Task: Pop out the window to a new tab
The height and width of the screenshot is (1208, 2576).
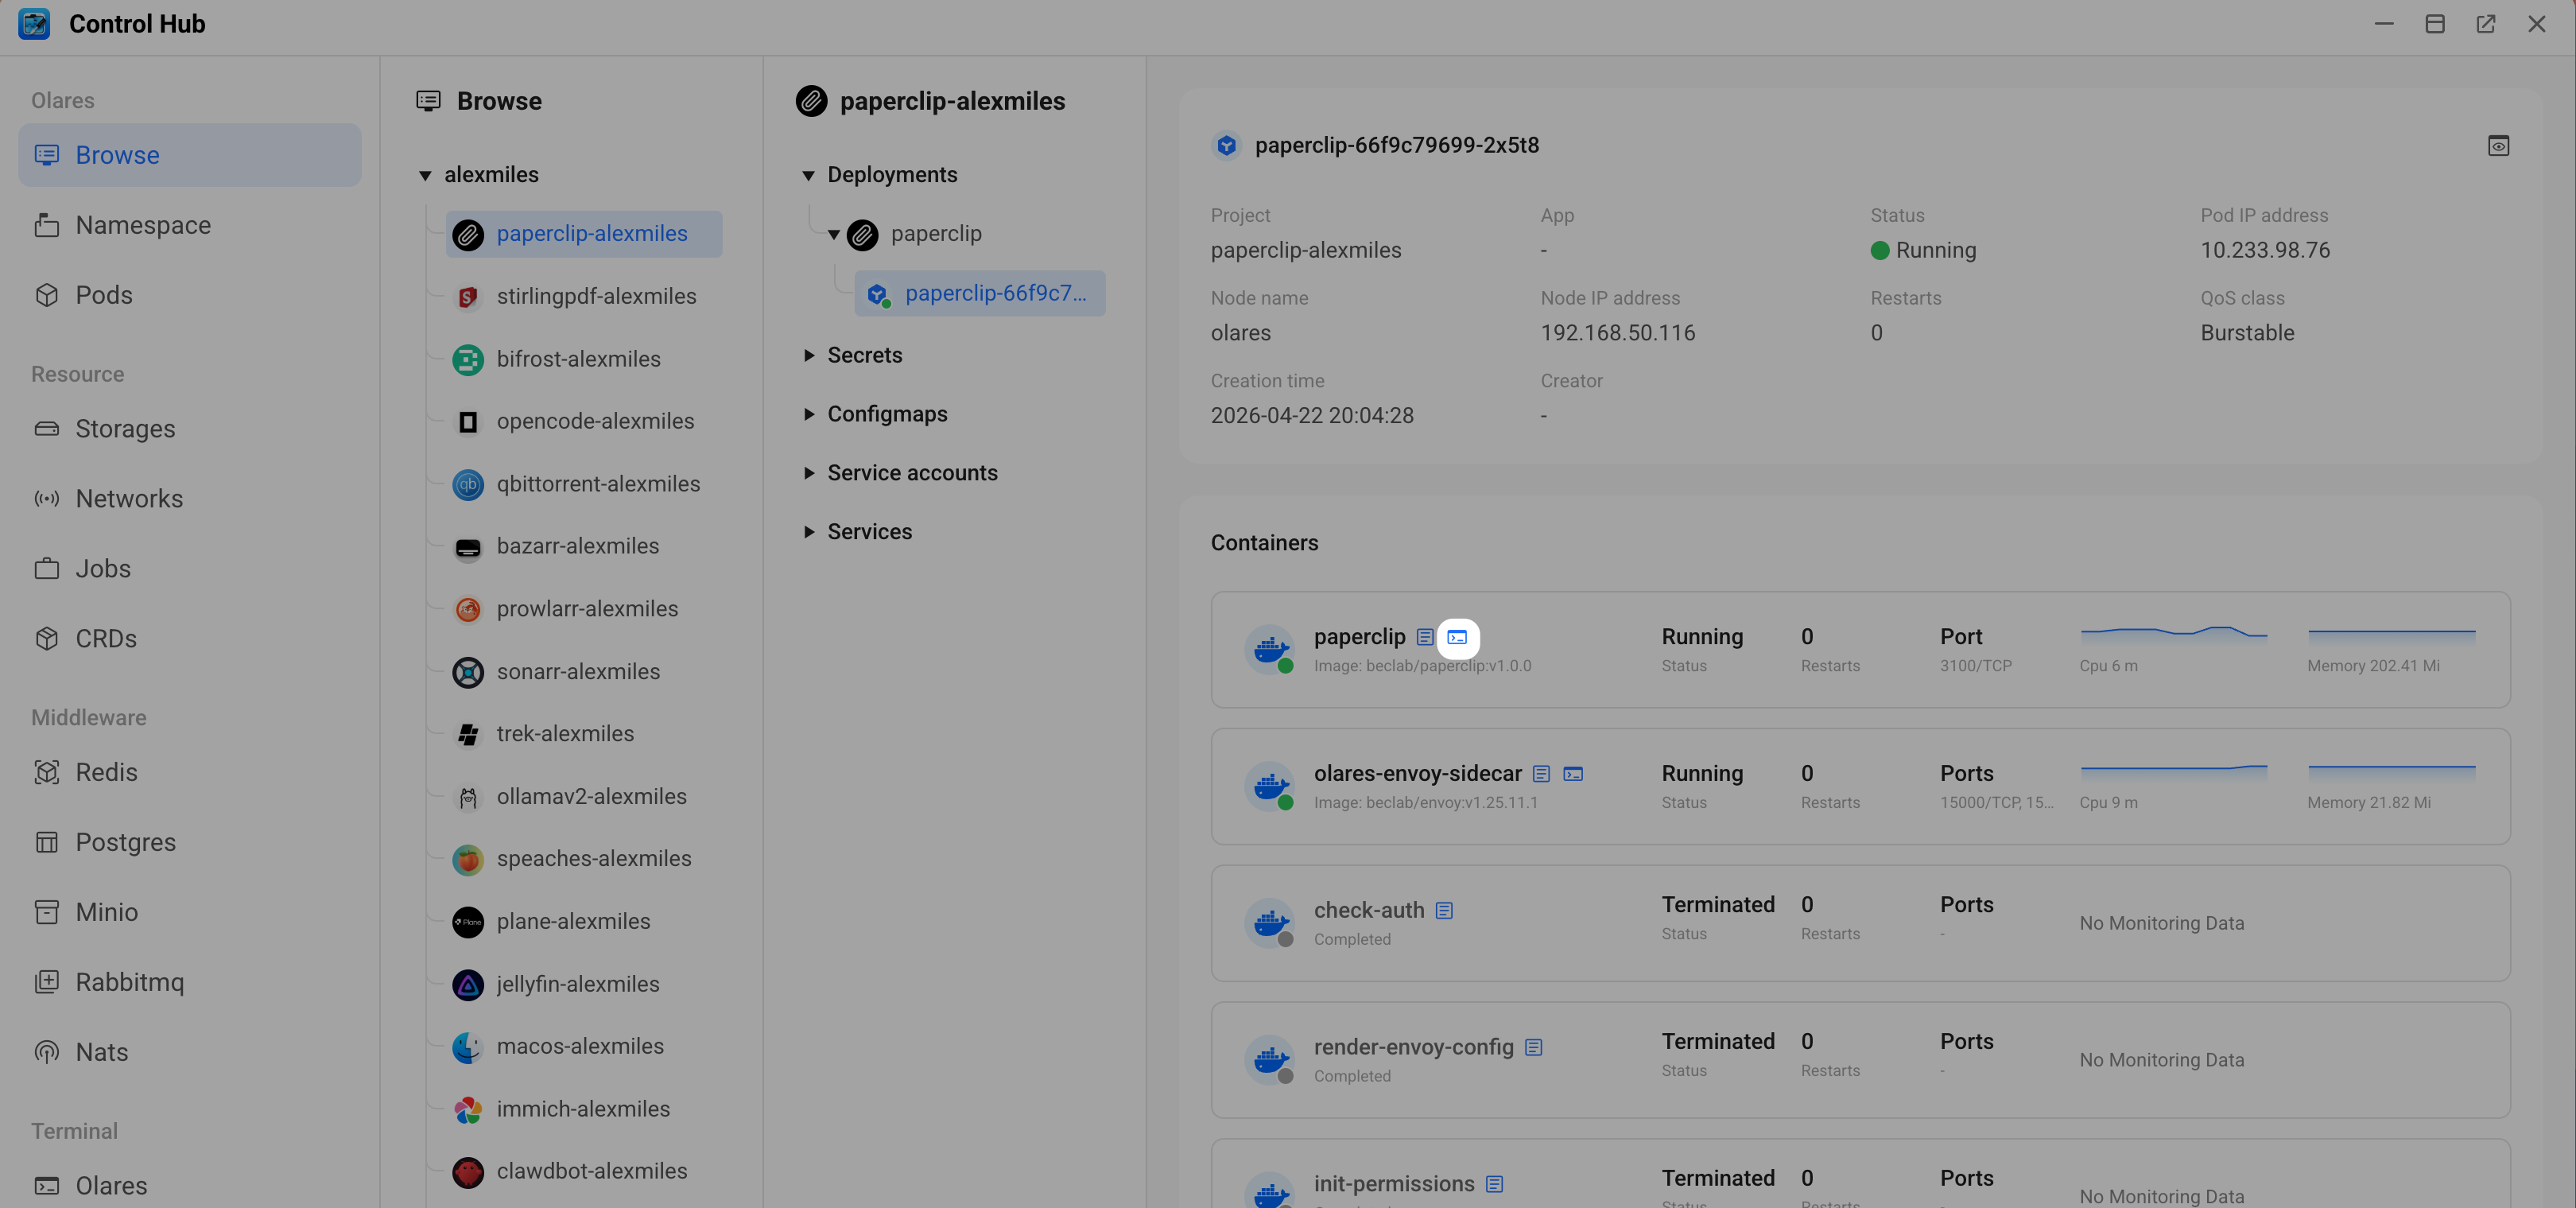Action: pos(2485,24)
